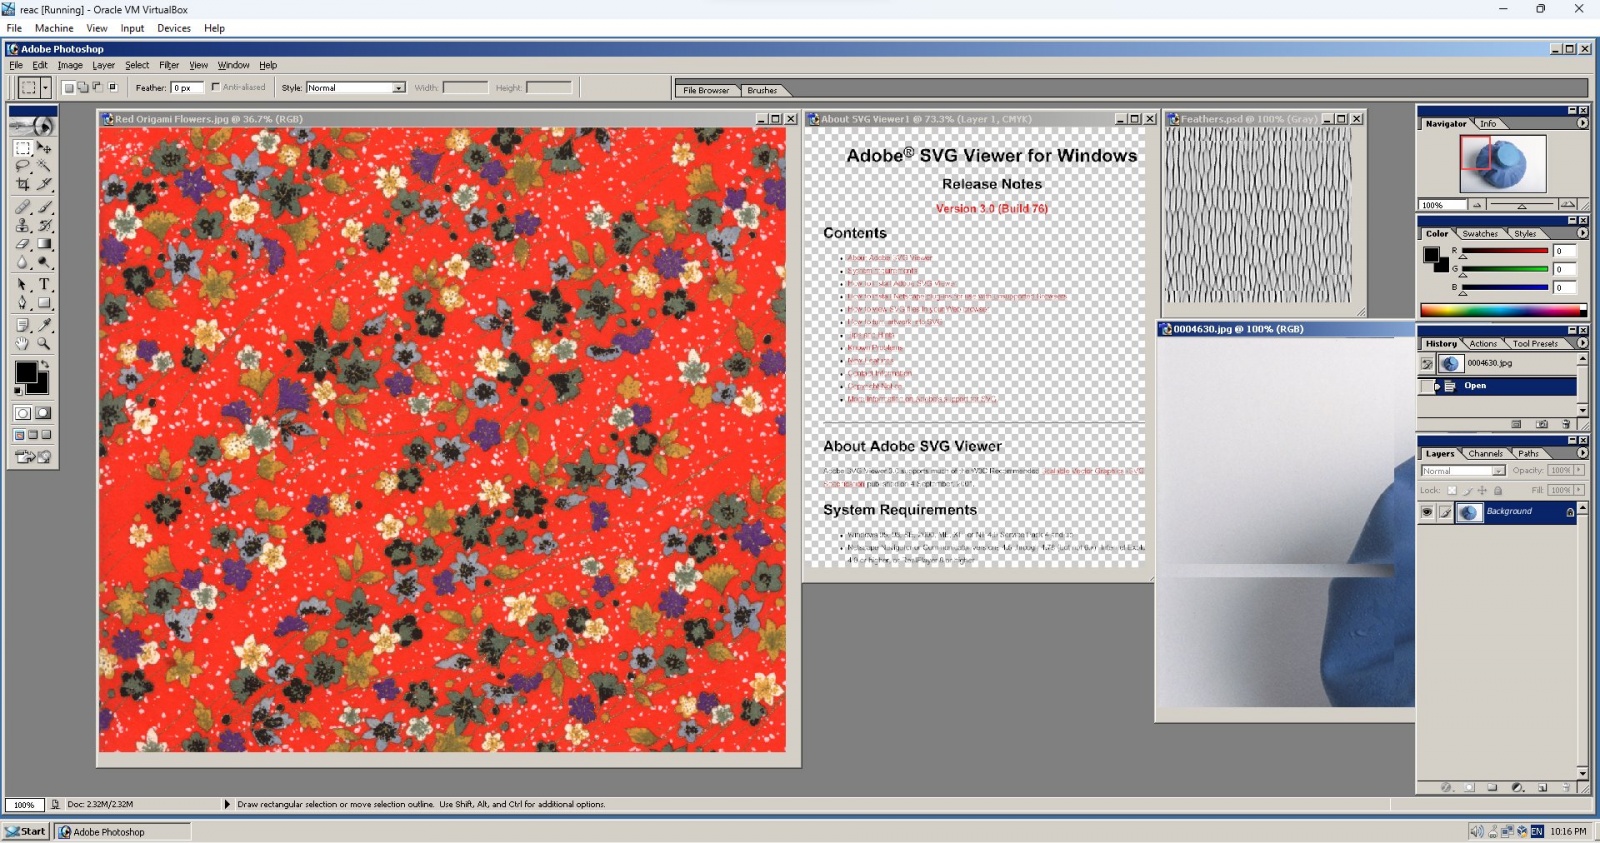Swap foreground and background colors
The height and width of the screenshot is (843, 1600).
(x=44, y=364)
